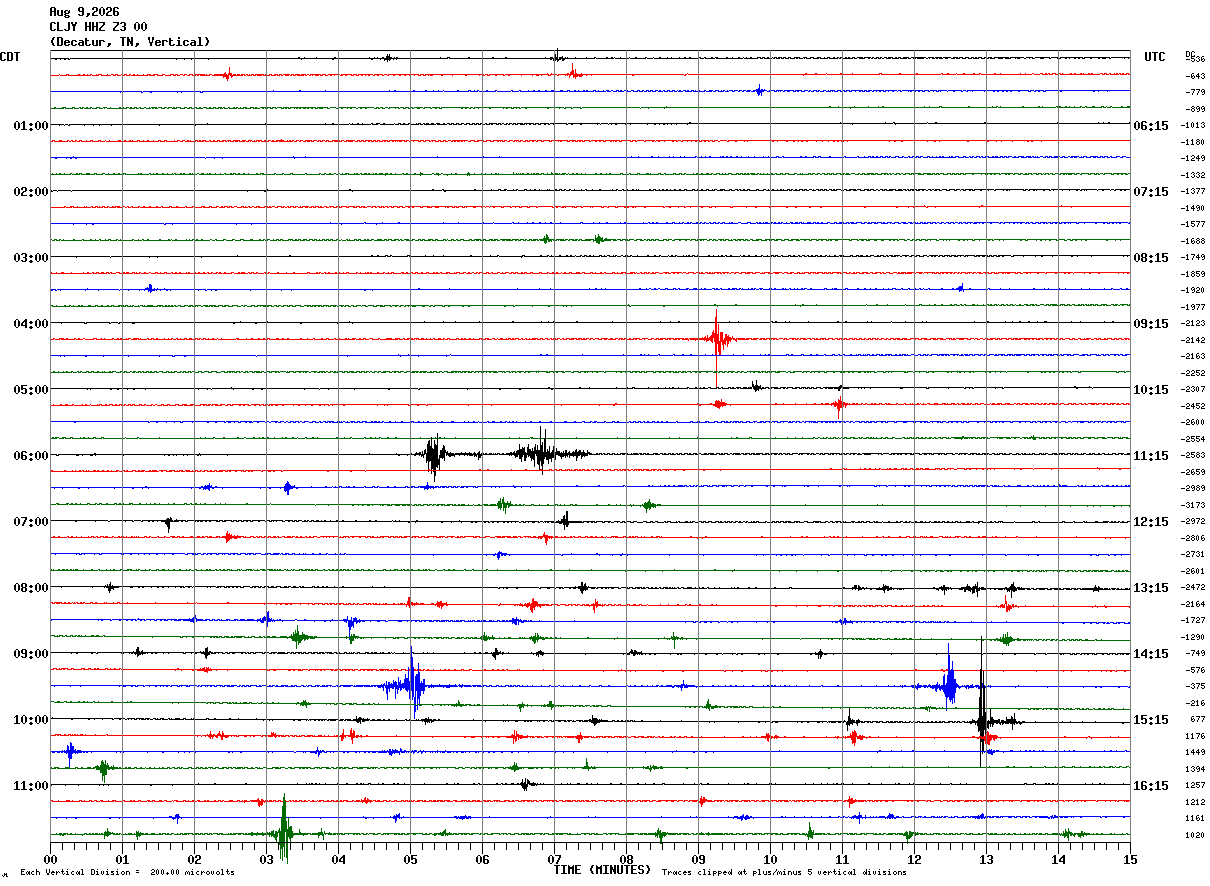Click the DC offset value -1013
This screenshot has width=1210, height=886.
[1193, 126]
